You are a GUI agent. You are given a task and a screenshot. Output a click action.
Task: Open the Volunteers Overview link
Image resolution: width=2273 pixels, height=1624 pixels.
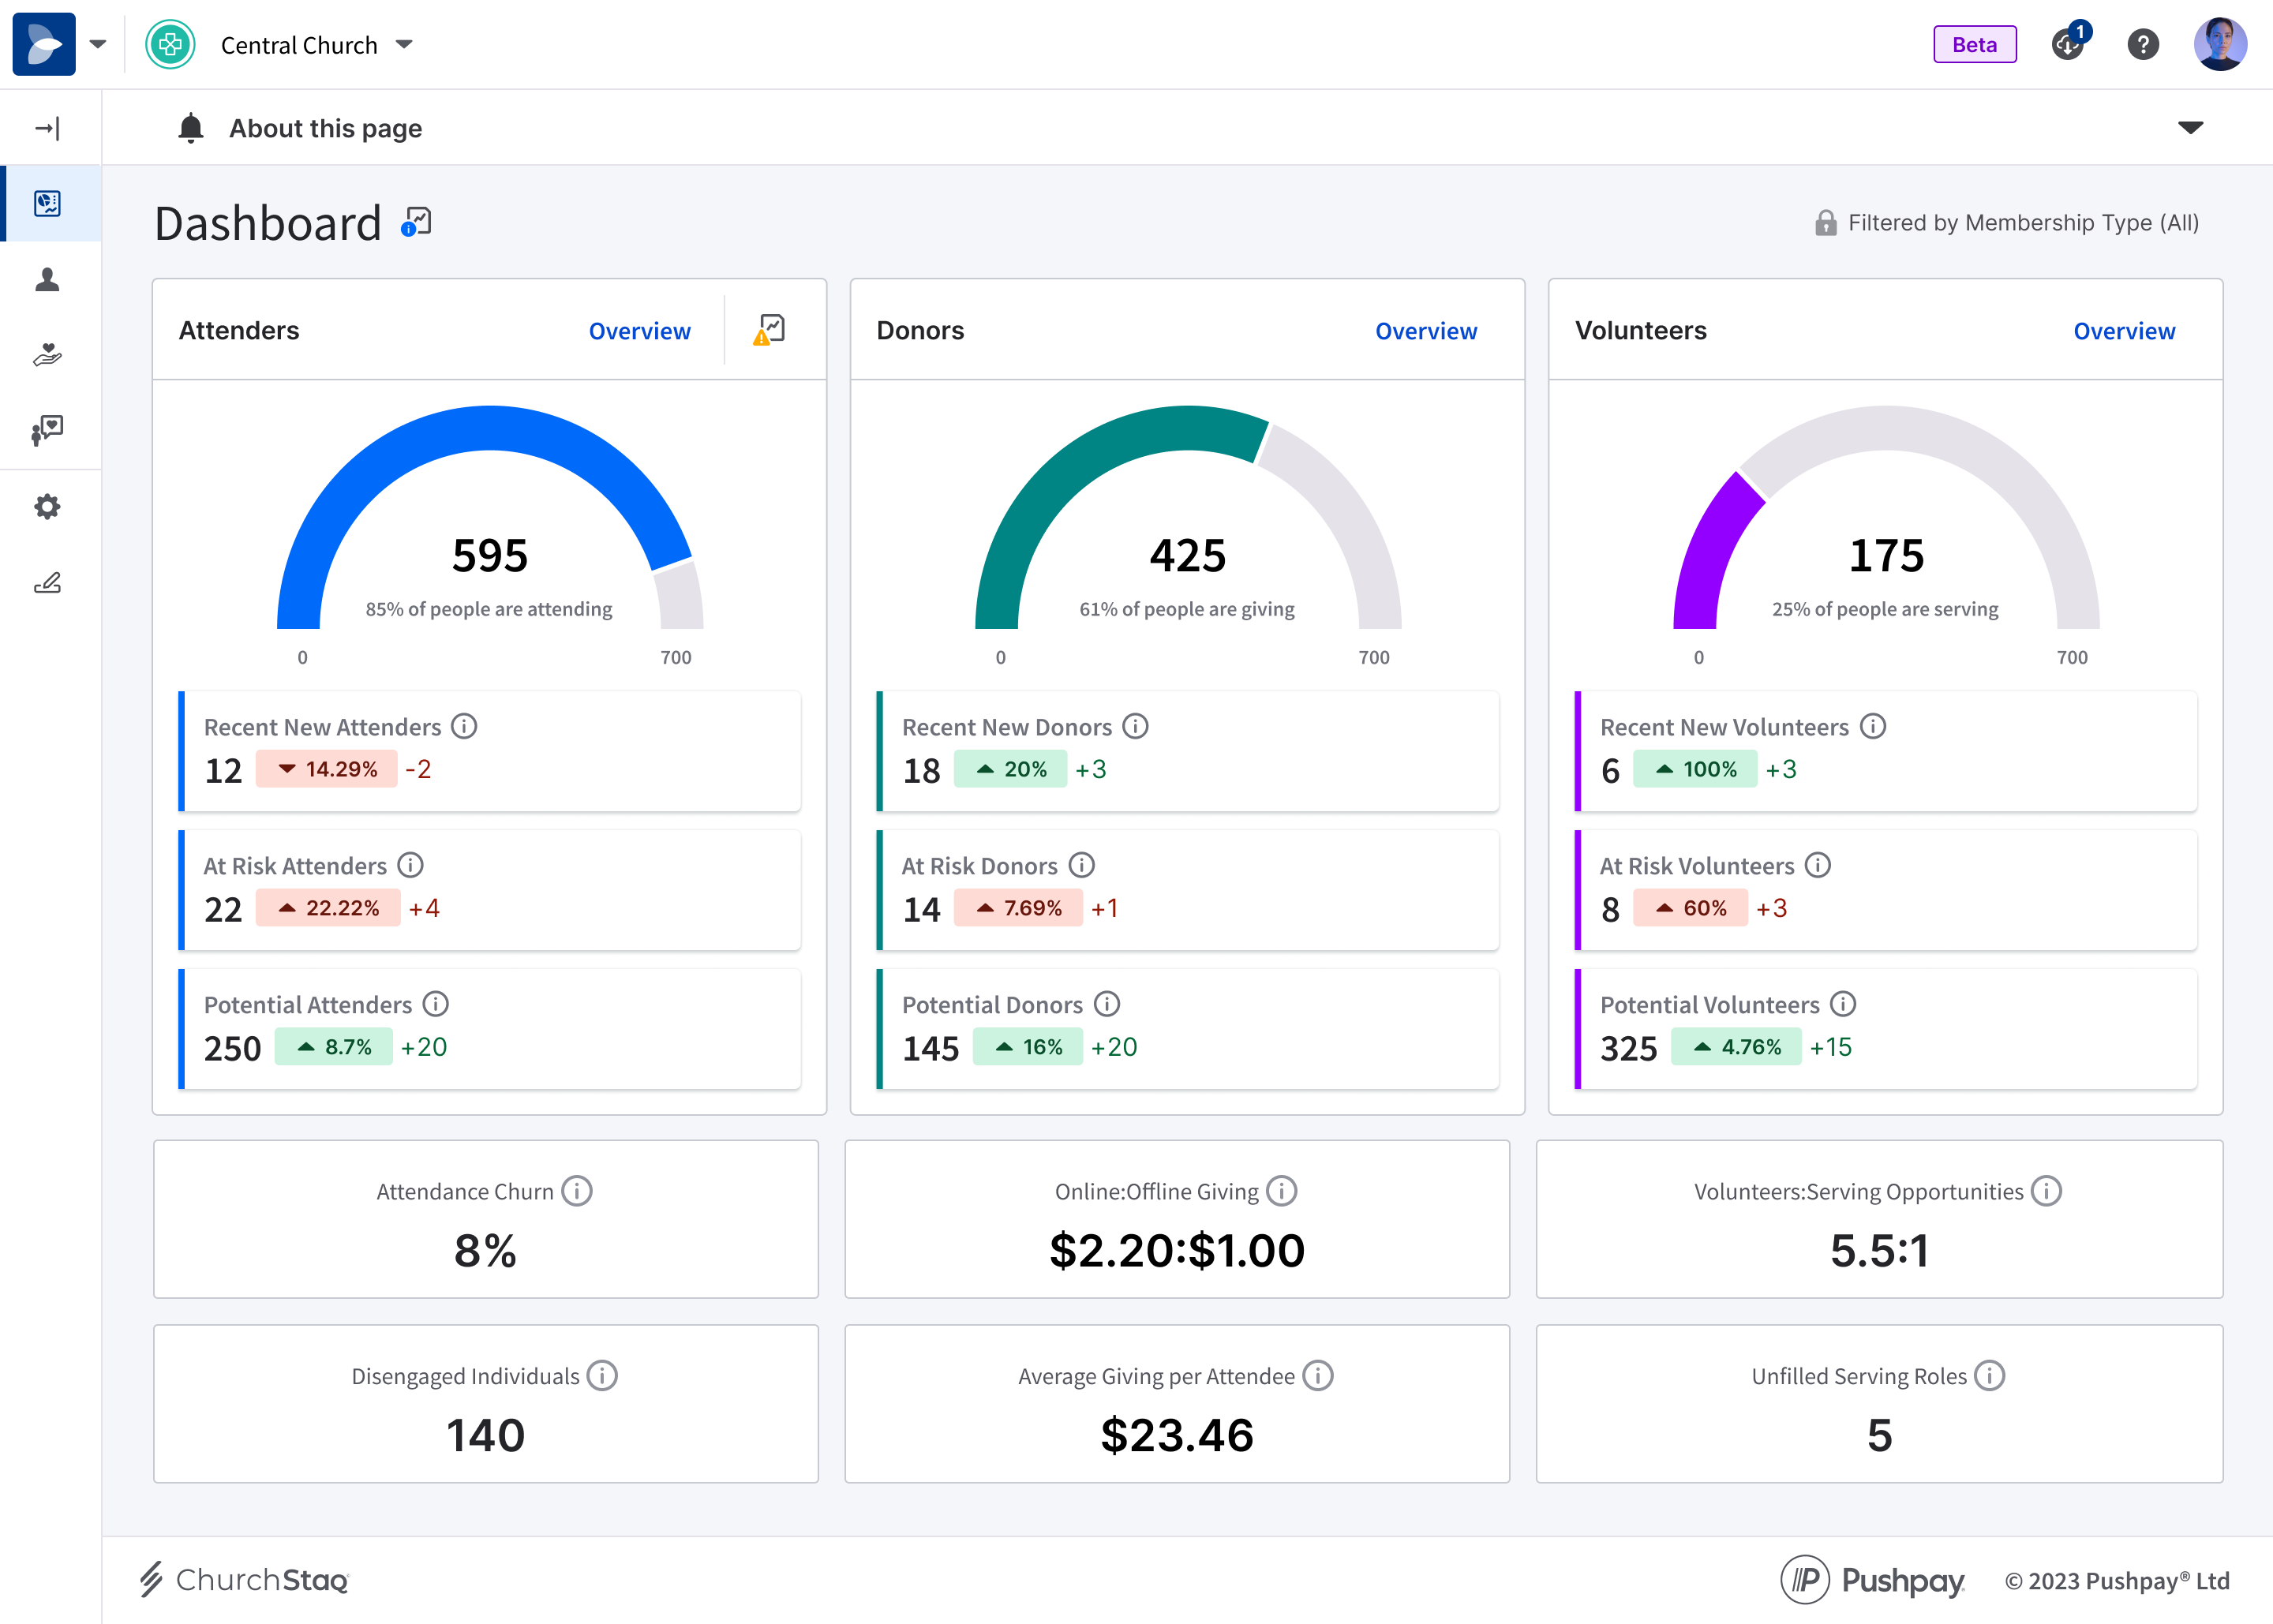(2124, 330)
